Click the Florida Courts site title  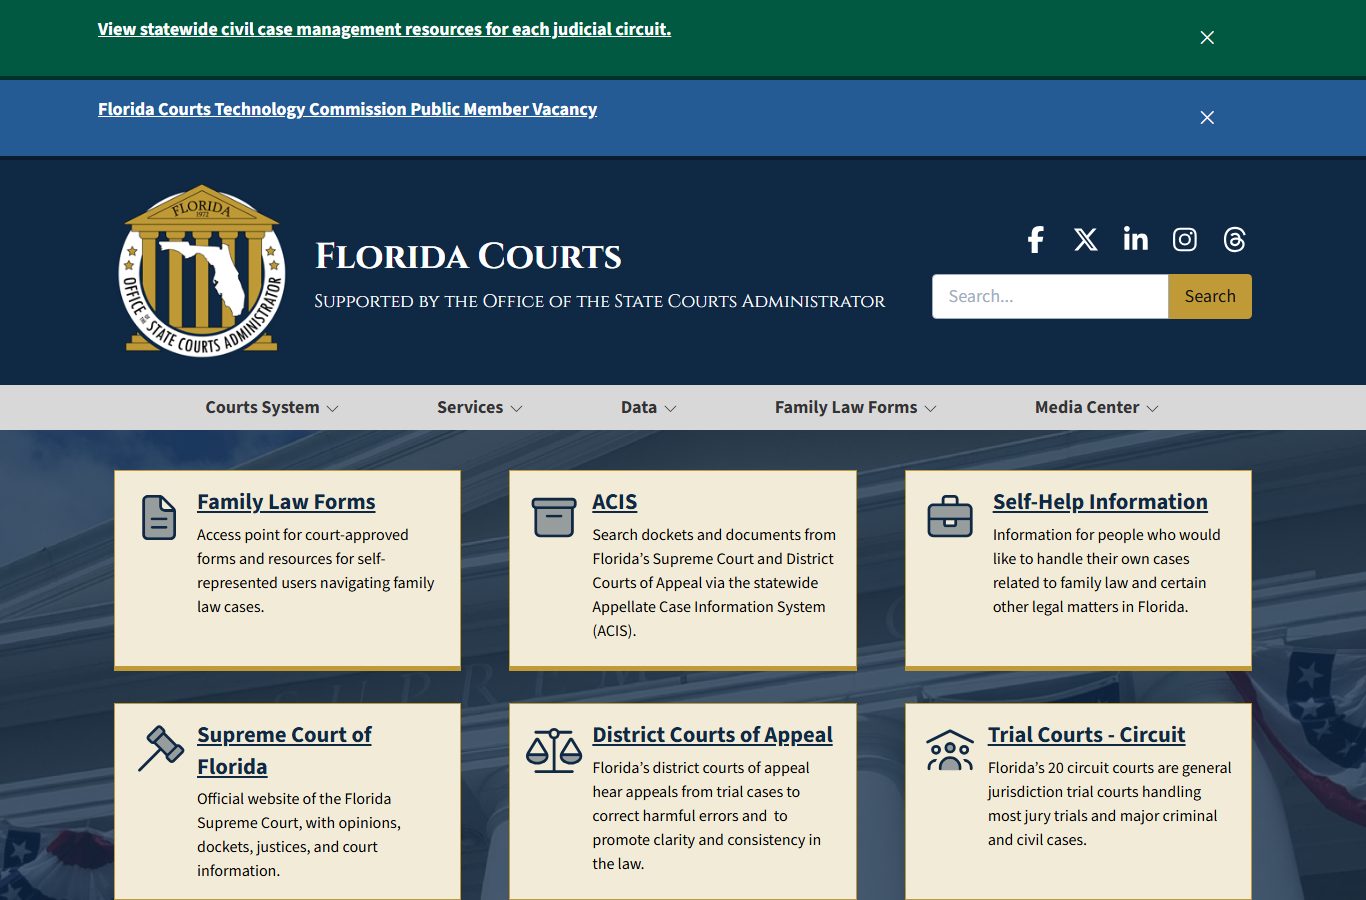(468, 256)
